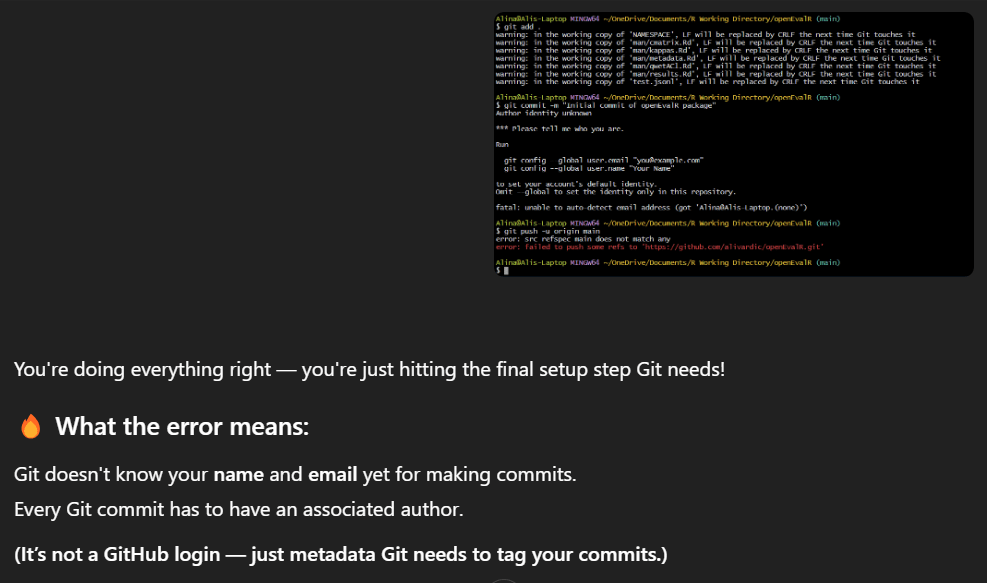Click the "Every Git commit" sentence

238,510
